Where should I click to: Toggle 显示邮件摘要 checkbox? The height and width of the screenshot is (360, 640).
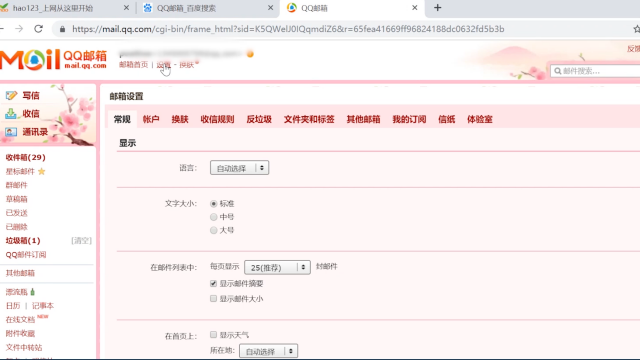click(213, 283)
